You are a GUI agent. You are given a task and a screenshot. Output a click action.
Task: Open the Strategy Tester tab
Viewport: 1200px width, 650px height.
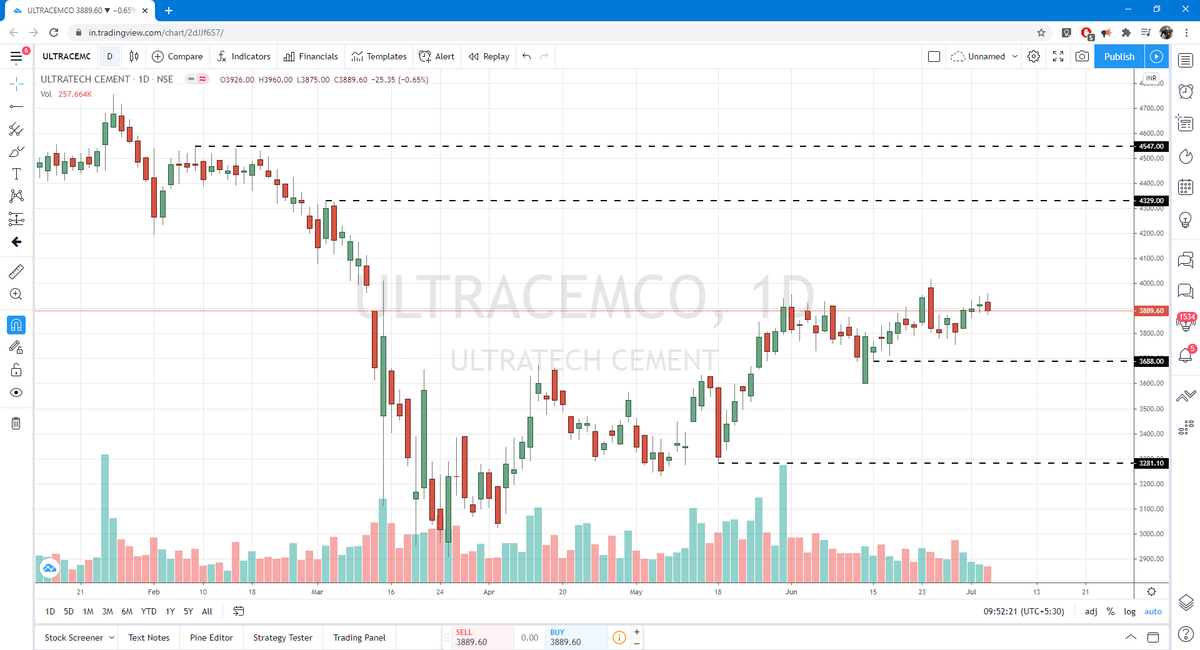coord(283,637)
